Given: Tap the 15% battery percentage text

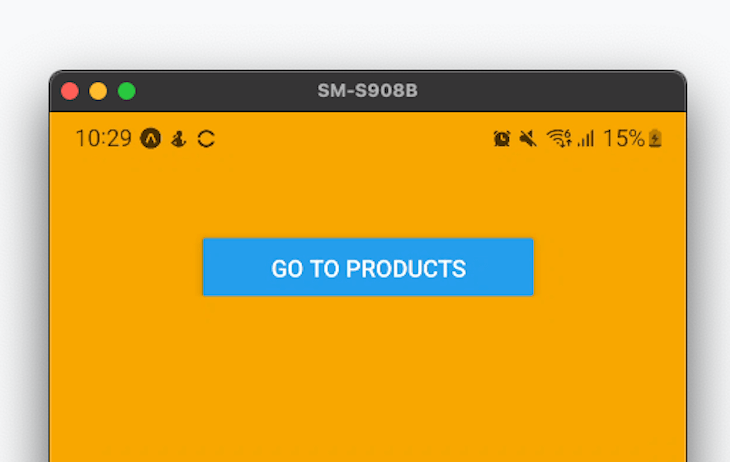Looking at the screenshot, I should tap(624, 138).
